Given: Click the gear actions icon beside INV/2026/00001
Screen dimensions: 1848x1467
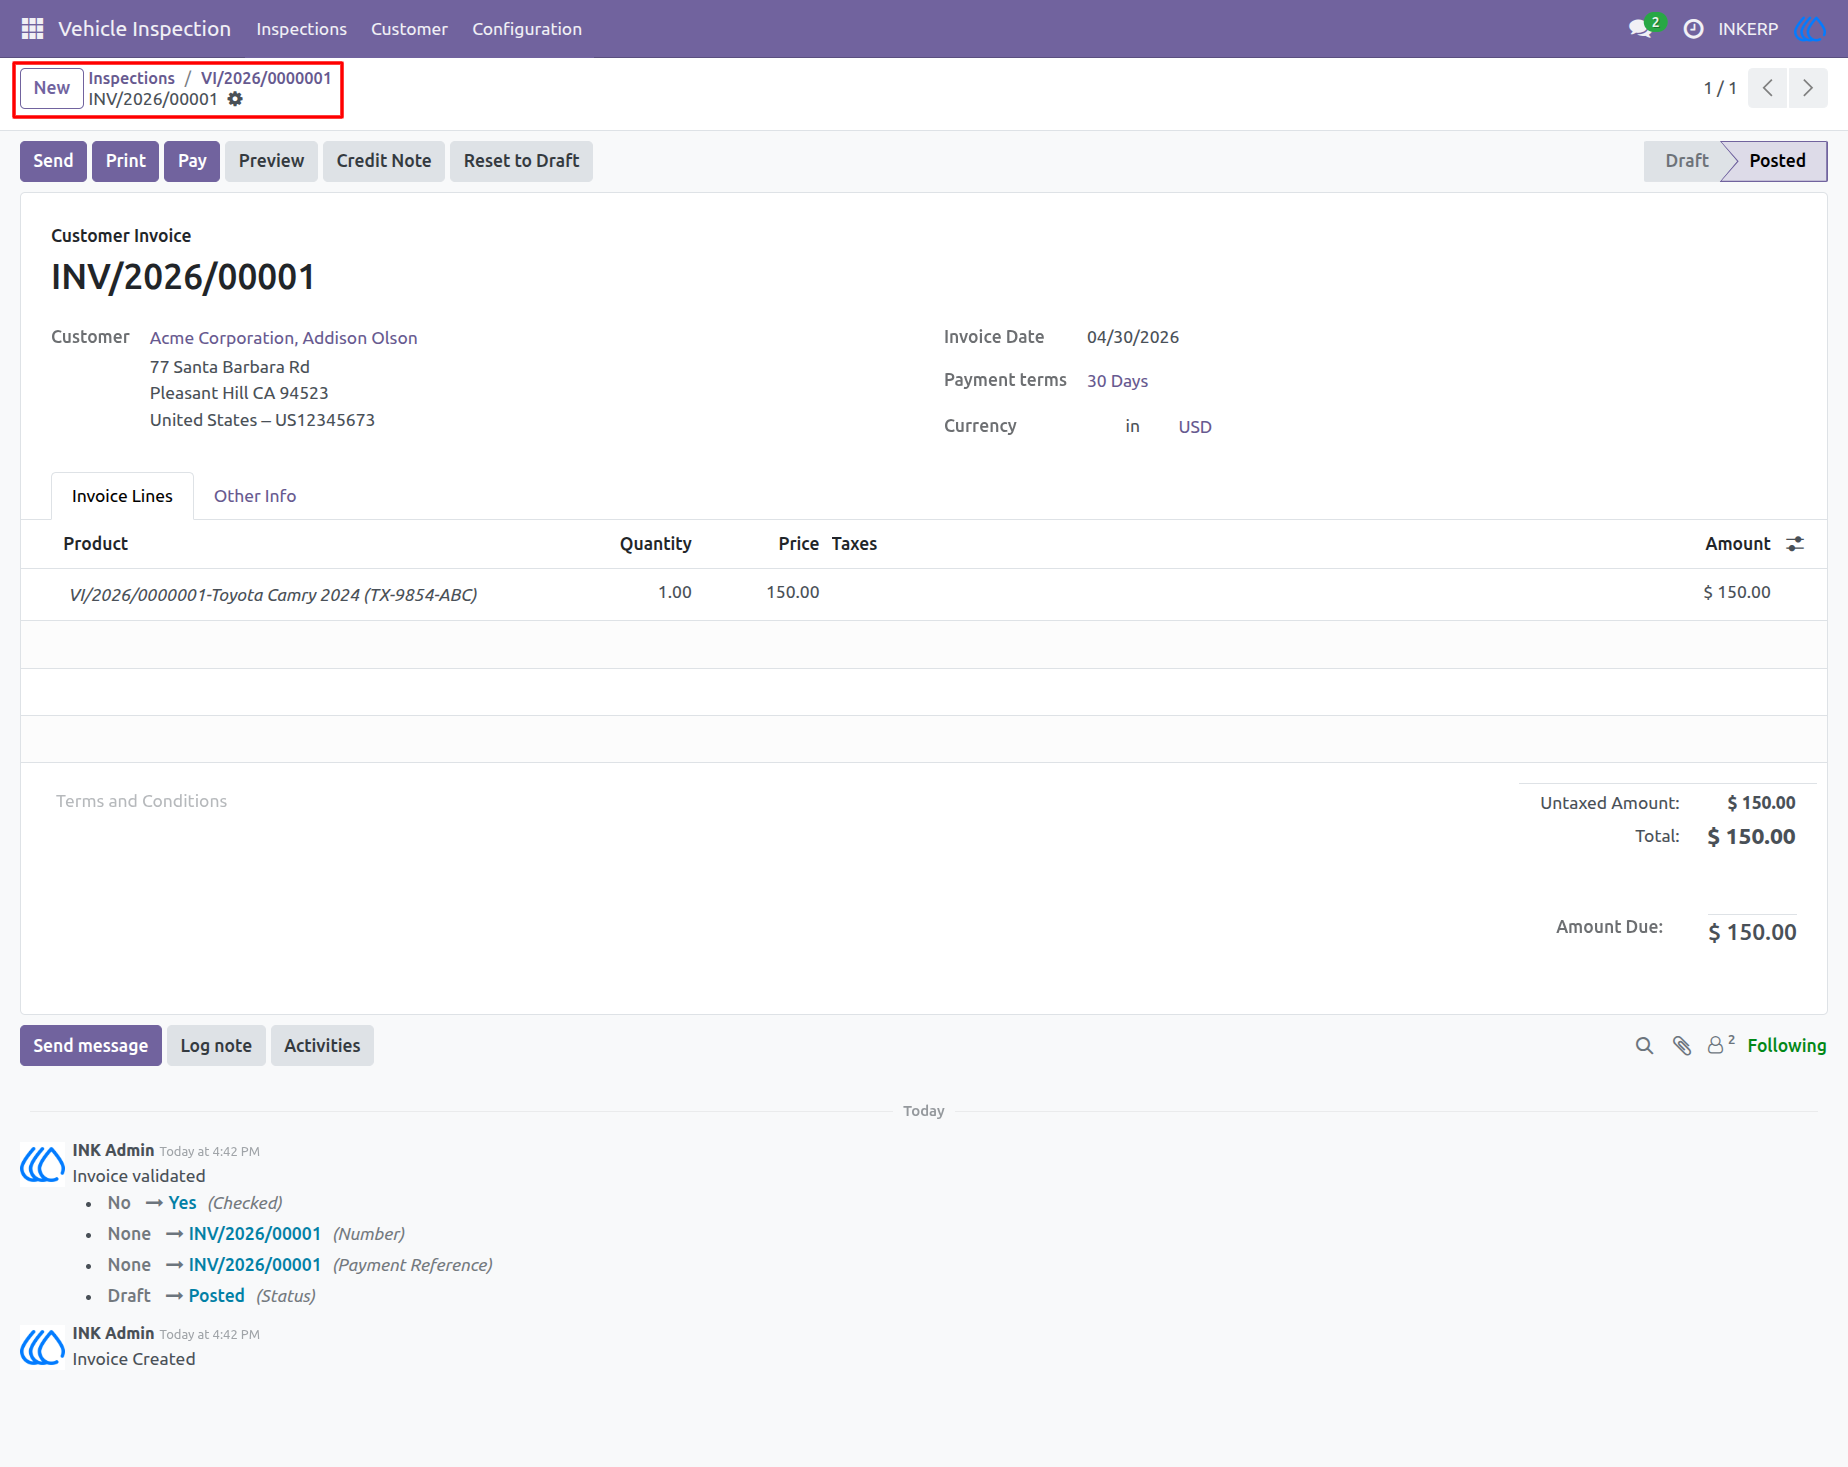Looking at the screenshot, I should [235, 99].
